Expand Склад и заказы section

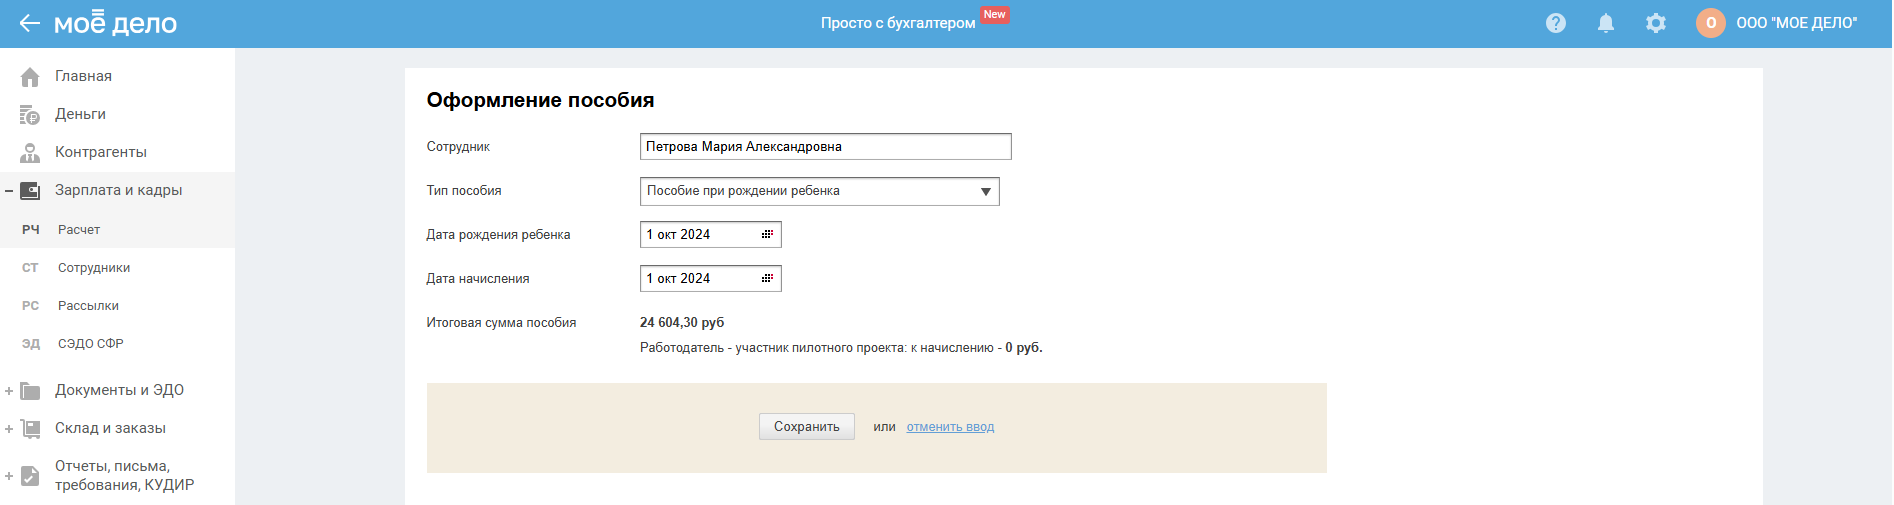(x=9, y=429)
